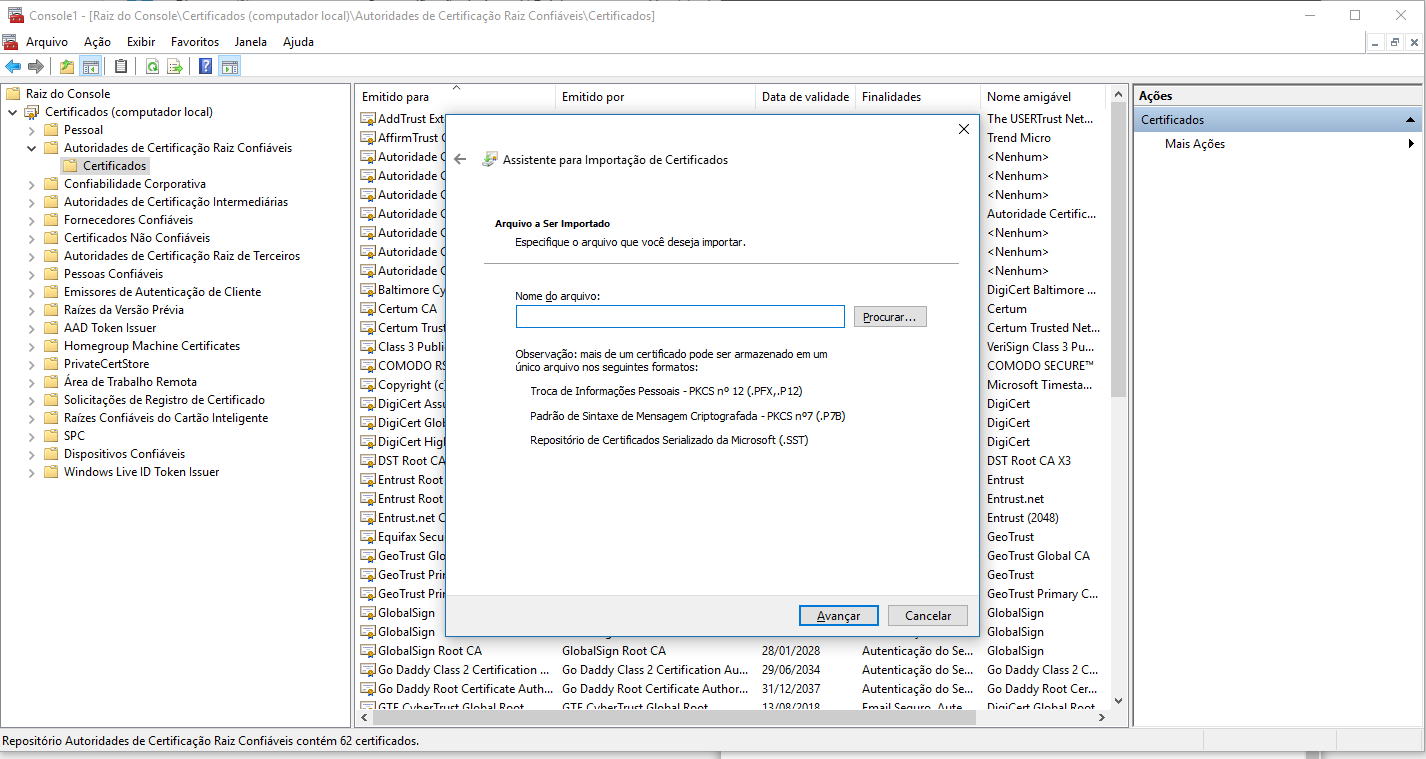Open the Arquivo menu
The height and width of the screenshot is (759, 1426).
coord(47,42)
